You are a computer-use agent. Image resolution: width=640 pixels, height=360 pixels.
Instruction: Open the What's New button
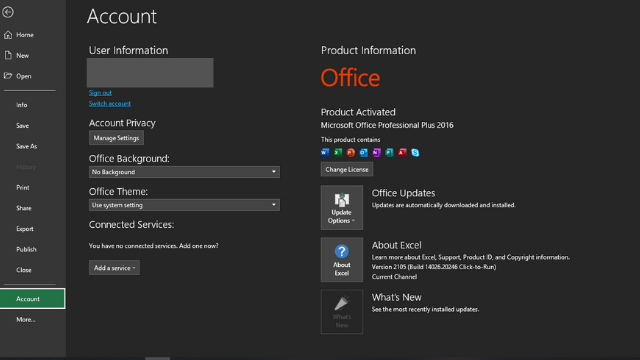[x=342, y=312]
